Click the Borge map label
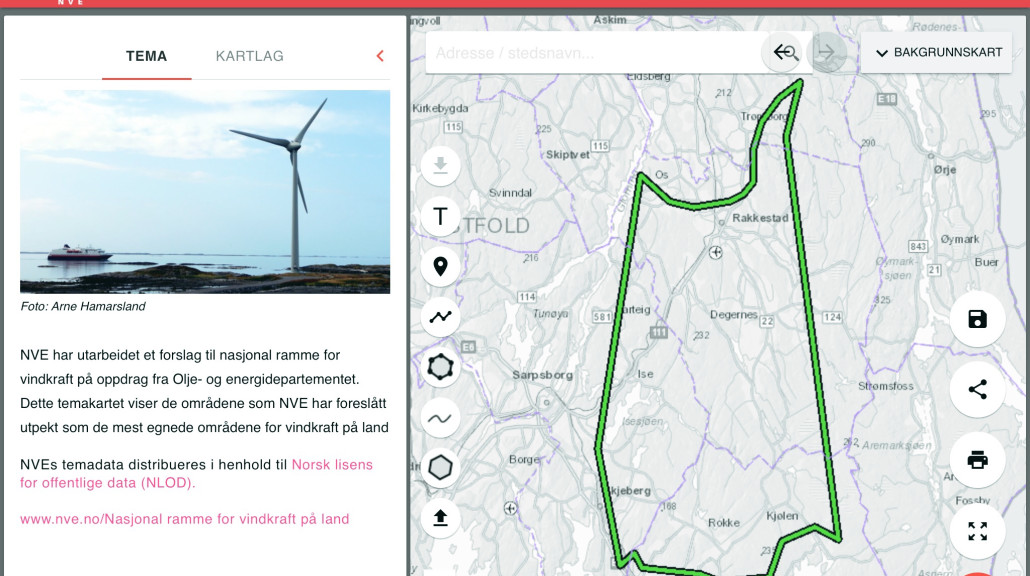The image size is (1030, 576). pos(524,459)
